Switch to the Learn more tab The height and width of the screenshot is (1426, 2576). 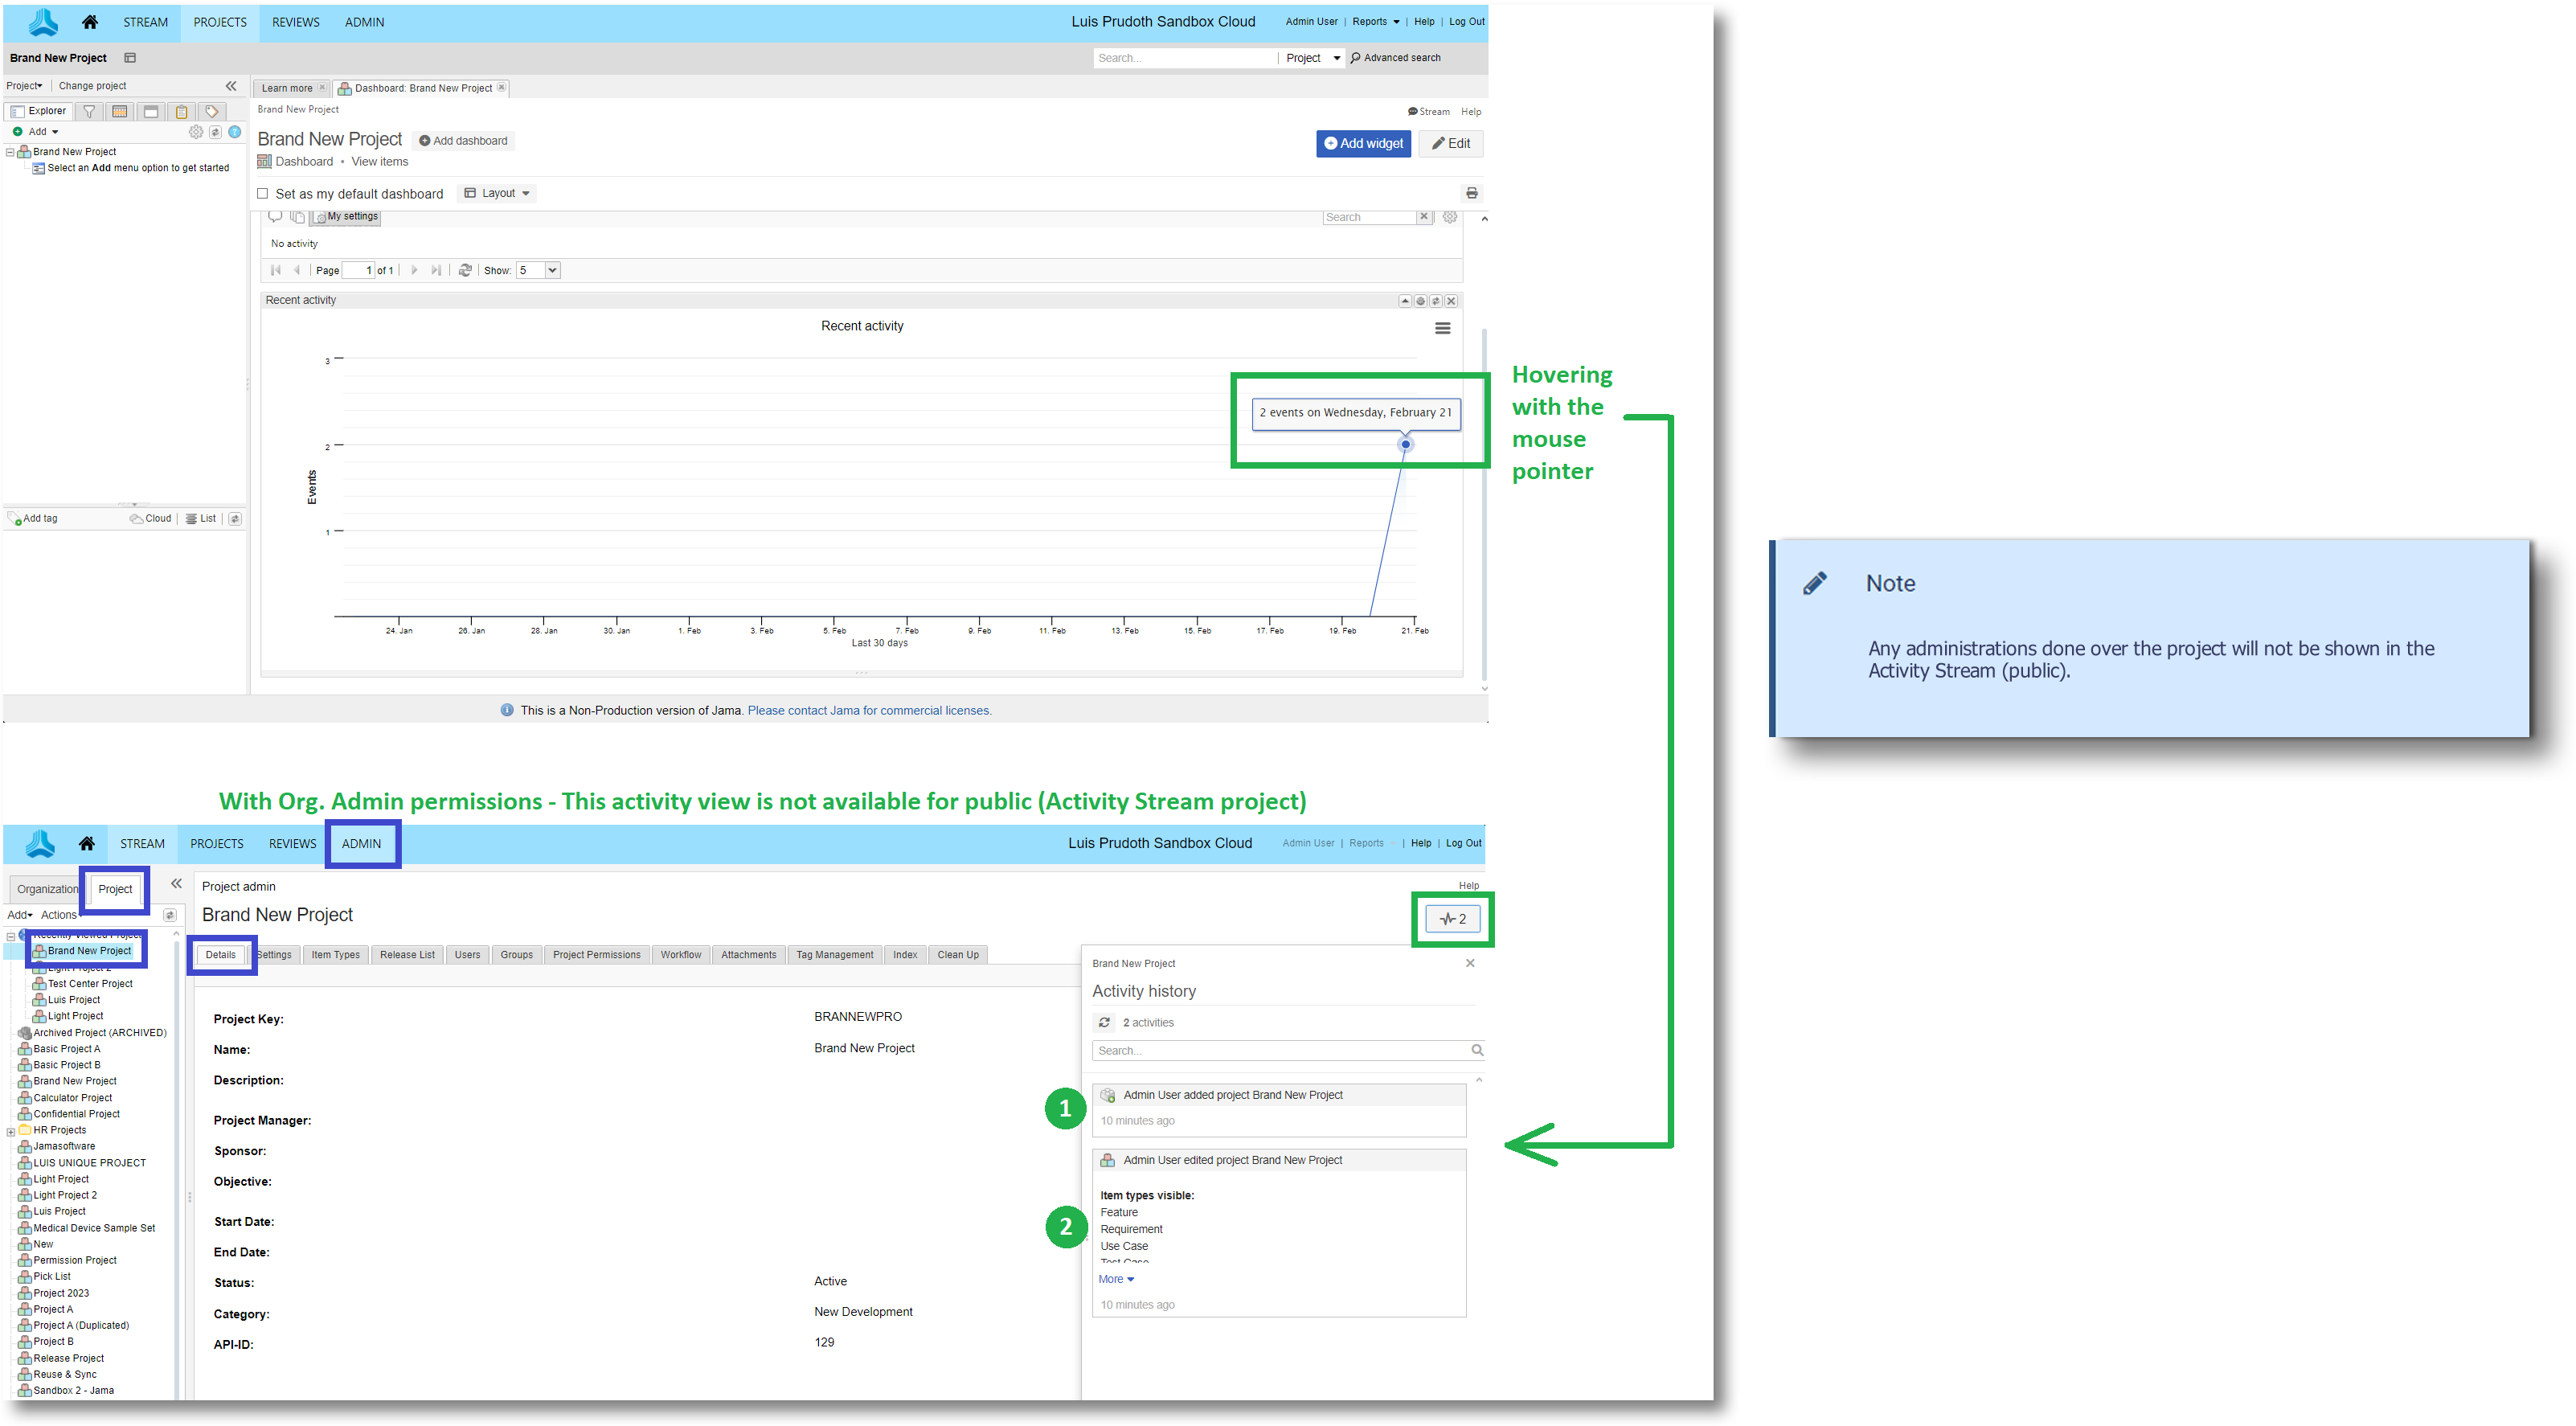(287, 88)
